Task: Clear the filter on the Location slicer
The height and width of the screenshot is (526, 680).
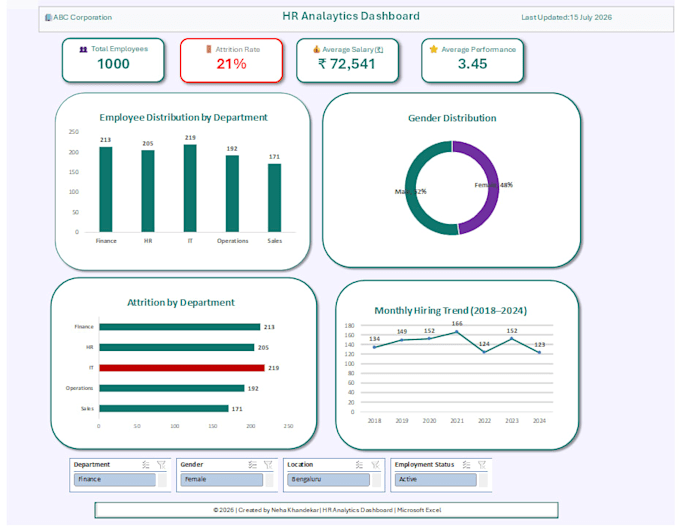Action: 375,465
